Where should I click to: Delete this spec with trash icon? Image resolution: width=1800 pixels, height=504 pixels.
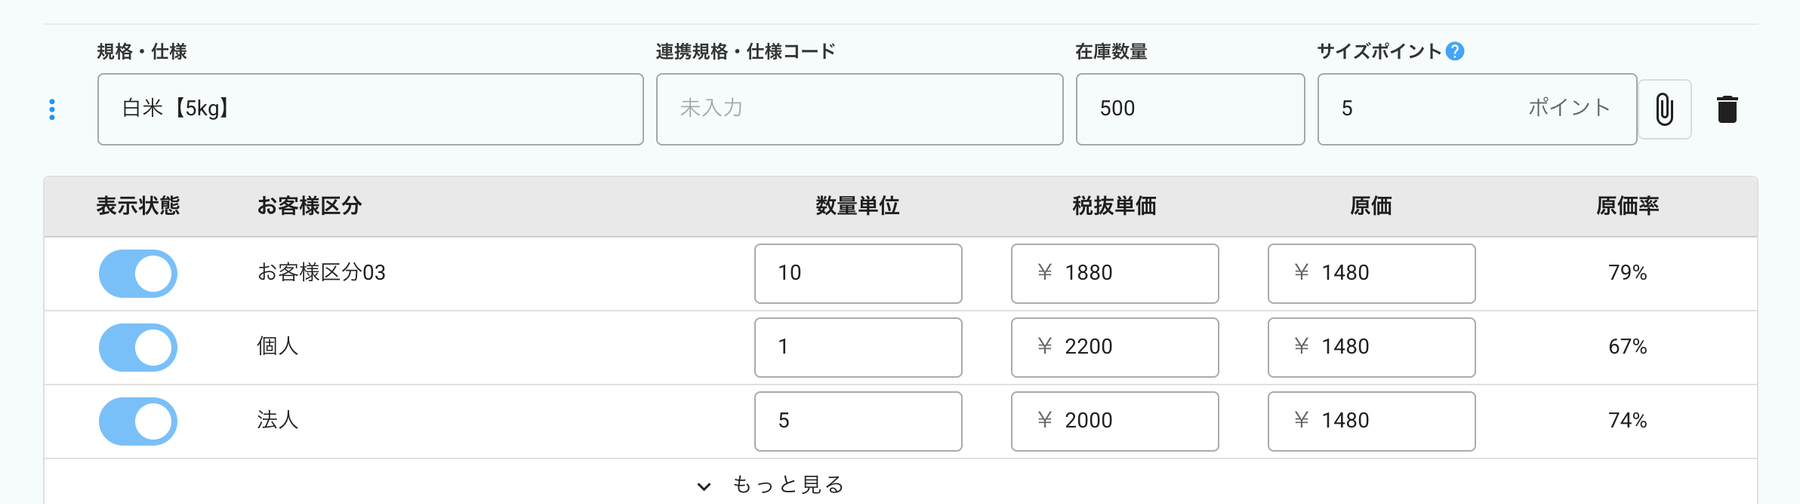coord(1727,109)
